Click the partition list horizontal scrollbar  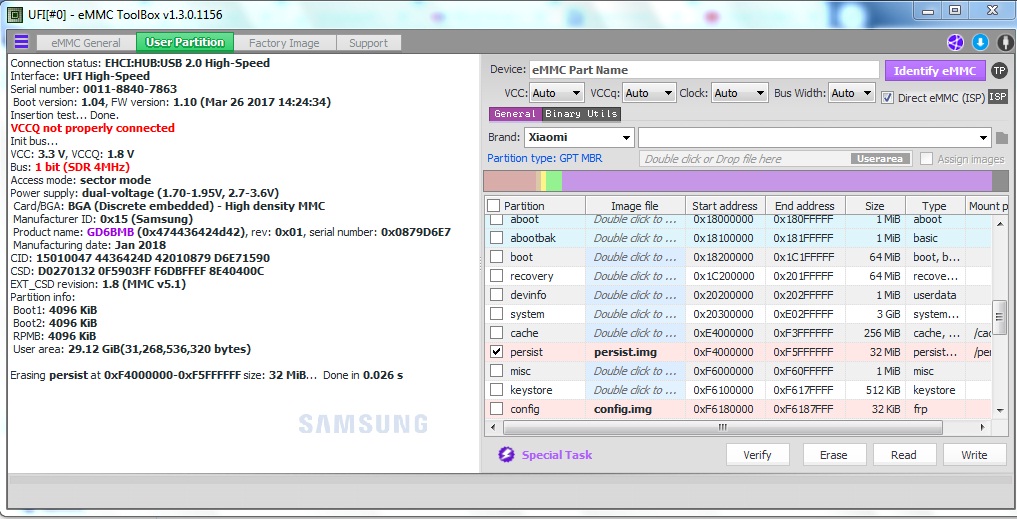pos(723,428)
